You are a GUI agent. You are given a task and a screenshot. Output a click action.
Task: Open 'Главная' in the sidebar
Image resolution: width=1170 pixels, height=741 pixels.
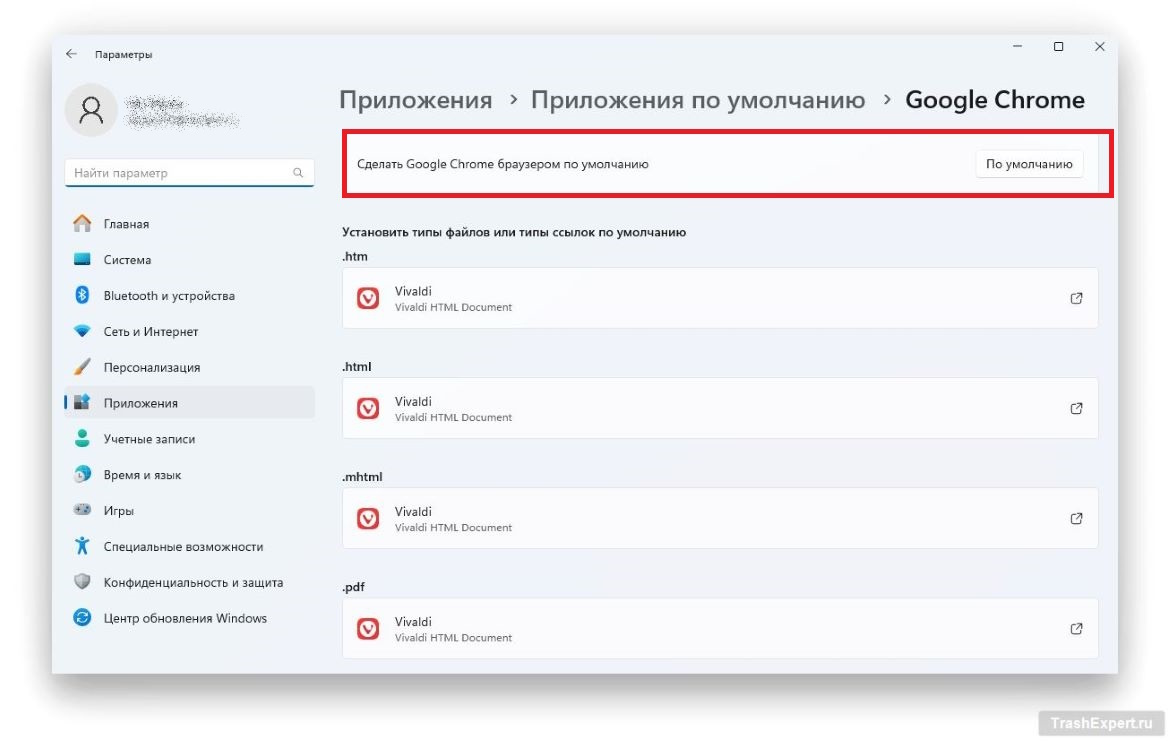pyautogui.click(x=126, y=224)
